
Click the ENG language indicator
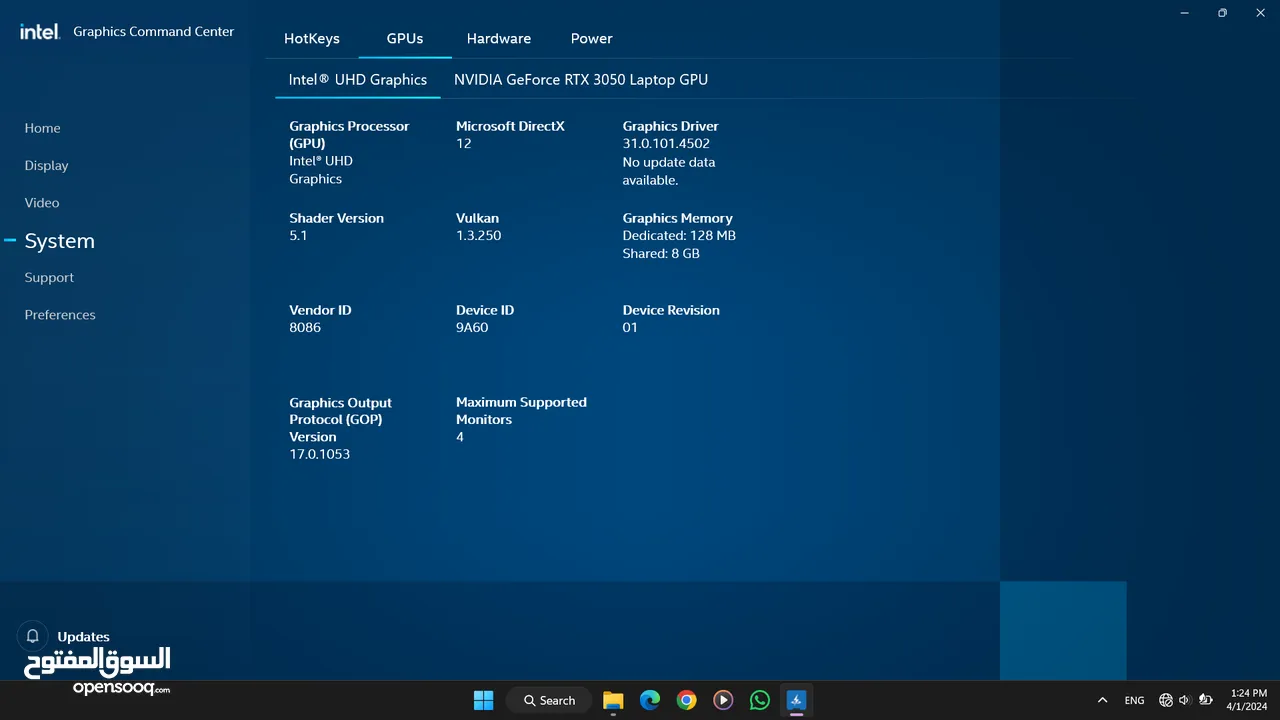(x=1134, y=700)
